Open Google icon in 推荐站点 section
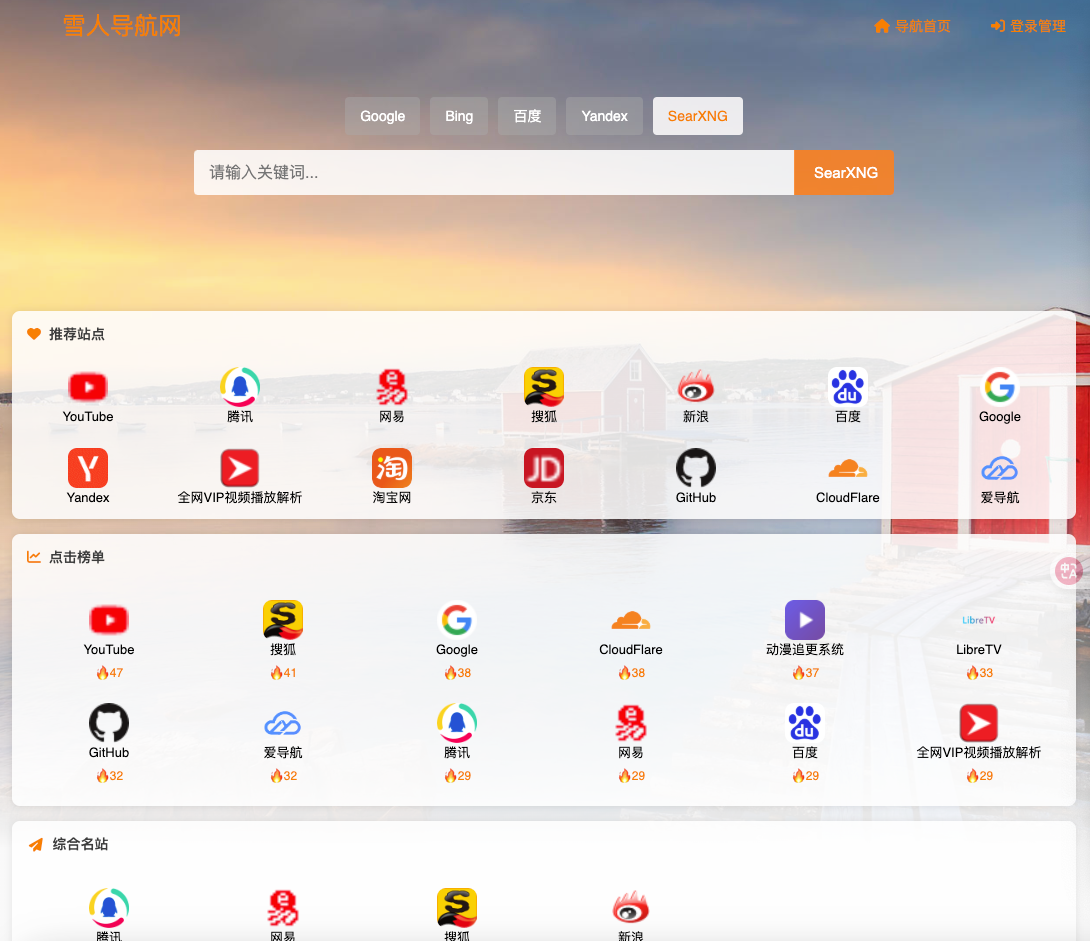 1000,387
